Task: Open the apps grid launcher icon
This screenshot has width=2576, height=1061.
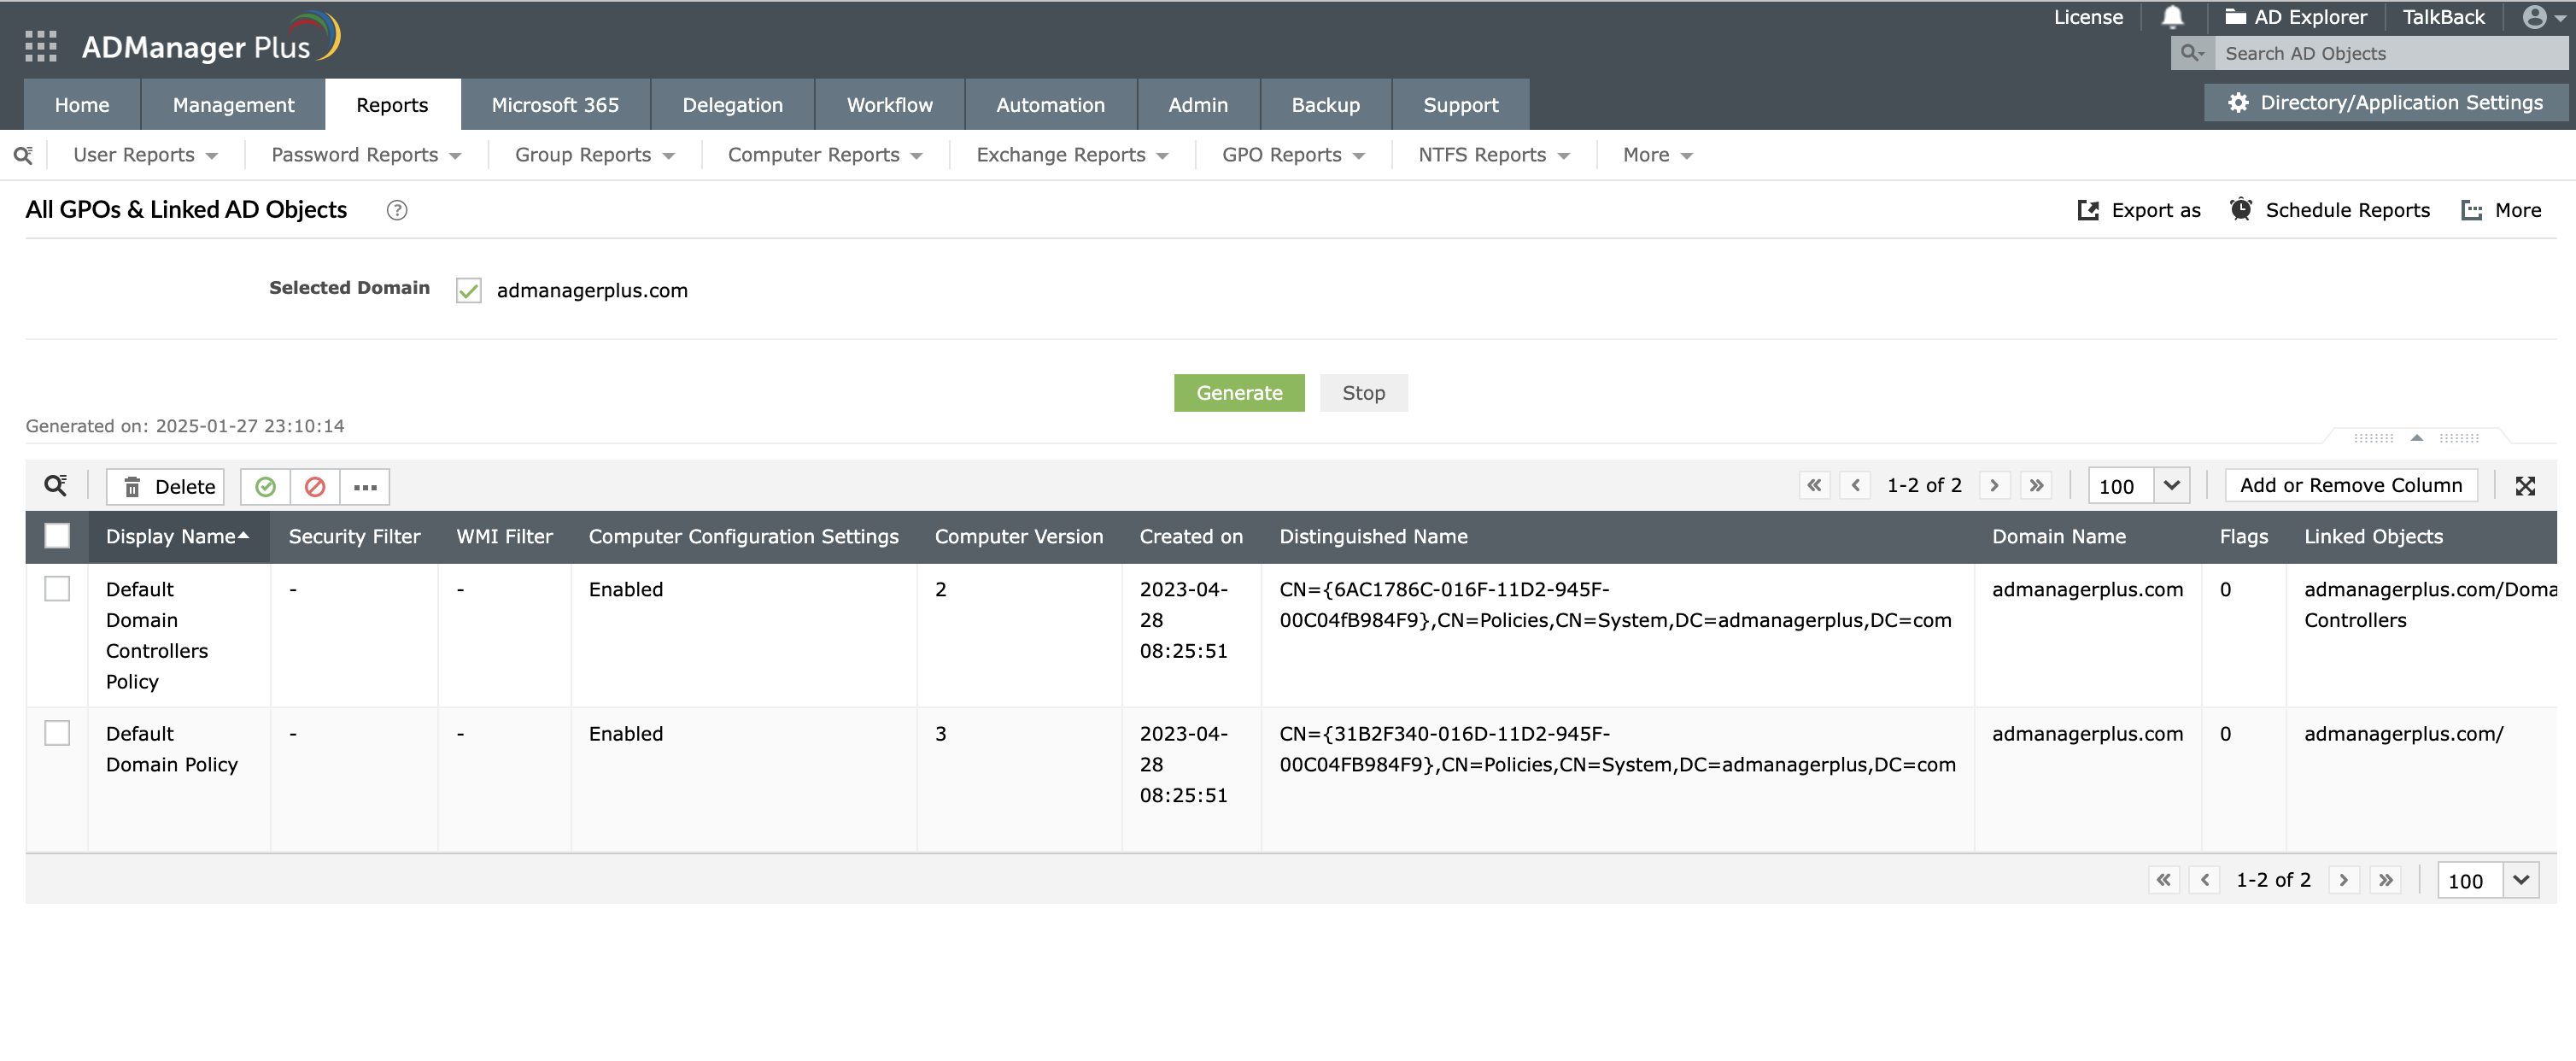Action: (40, 46)
